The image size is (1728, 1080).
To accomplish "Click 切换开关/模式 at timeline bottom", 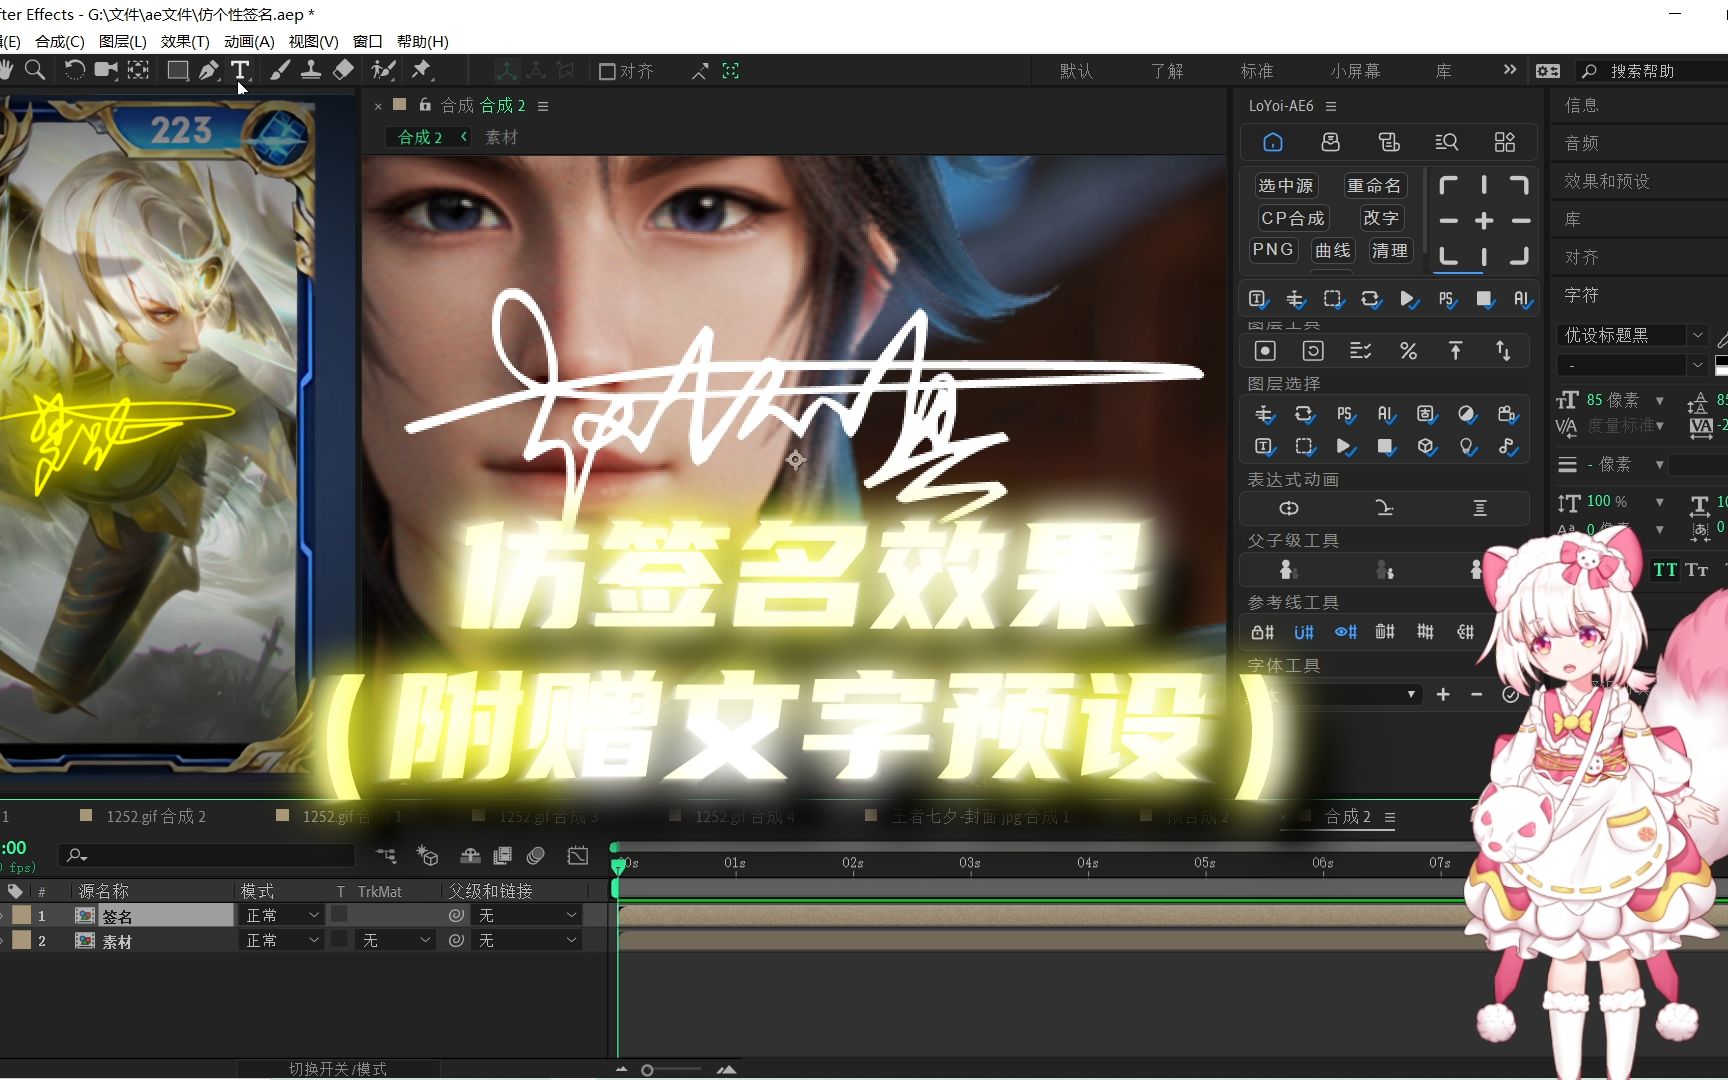I will (338, 1069).
